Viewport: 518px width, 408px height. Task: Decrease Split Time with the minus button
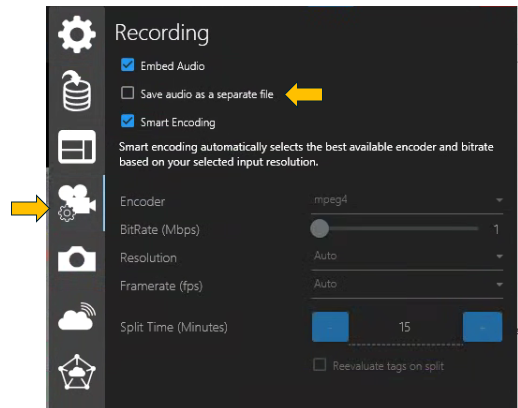click(330, 327)
